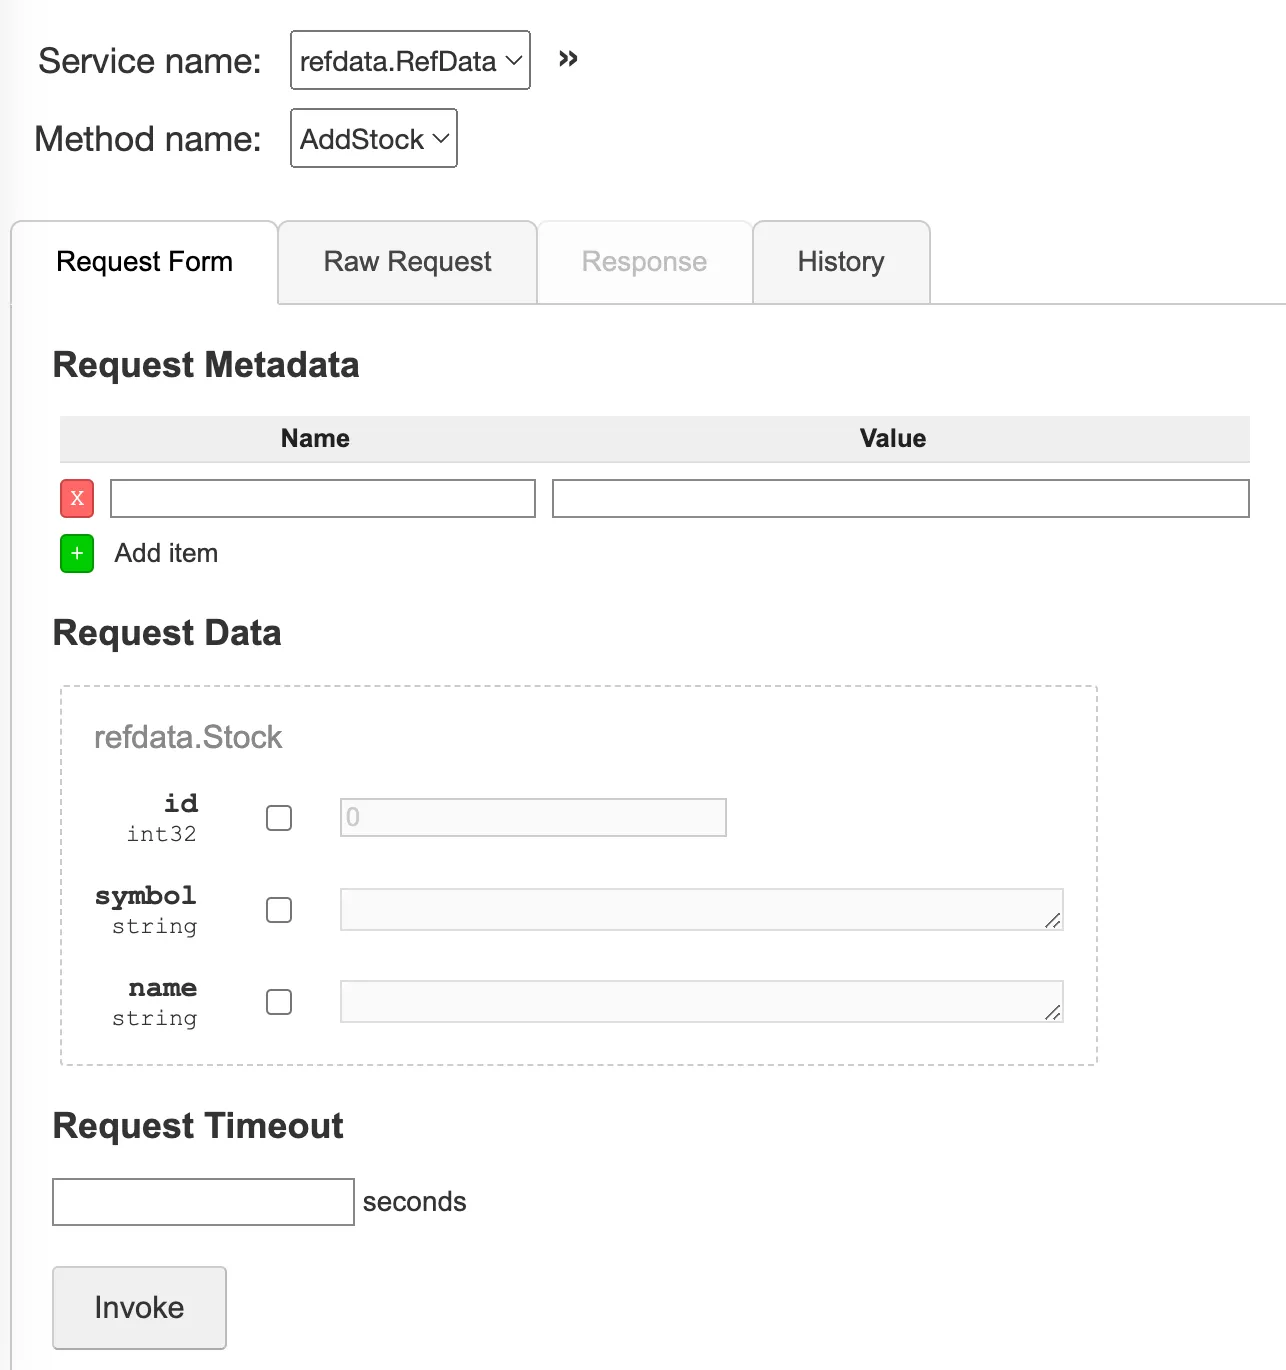Open the History tab
Image resolution: width=1286 pixels, height=1370 pixels.
840,261
